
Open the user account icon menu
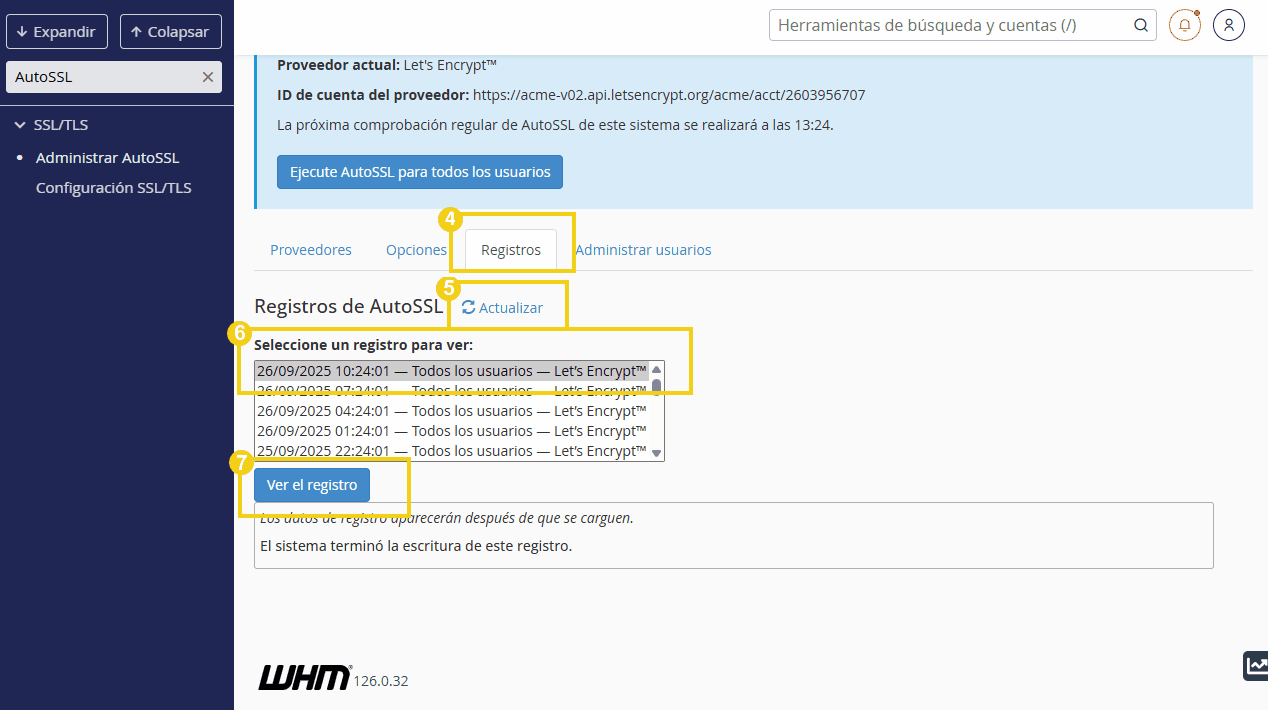coord(1228,26)
